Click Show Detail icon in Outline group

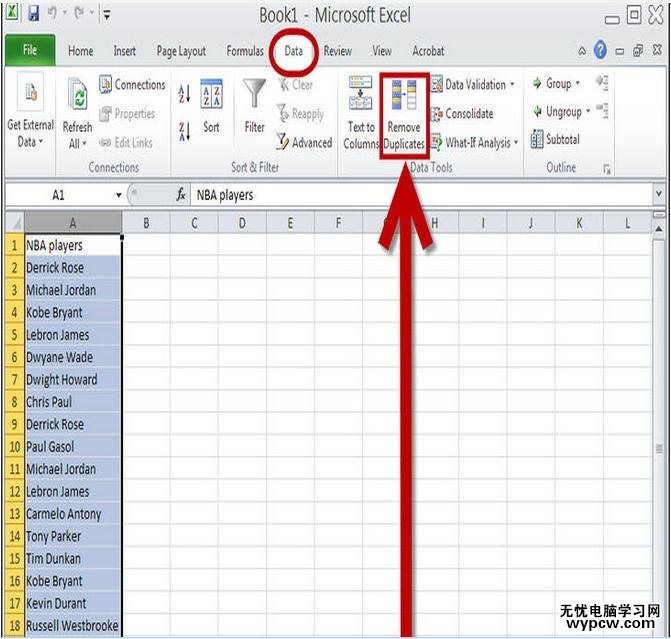point(603,83)
